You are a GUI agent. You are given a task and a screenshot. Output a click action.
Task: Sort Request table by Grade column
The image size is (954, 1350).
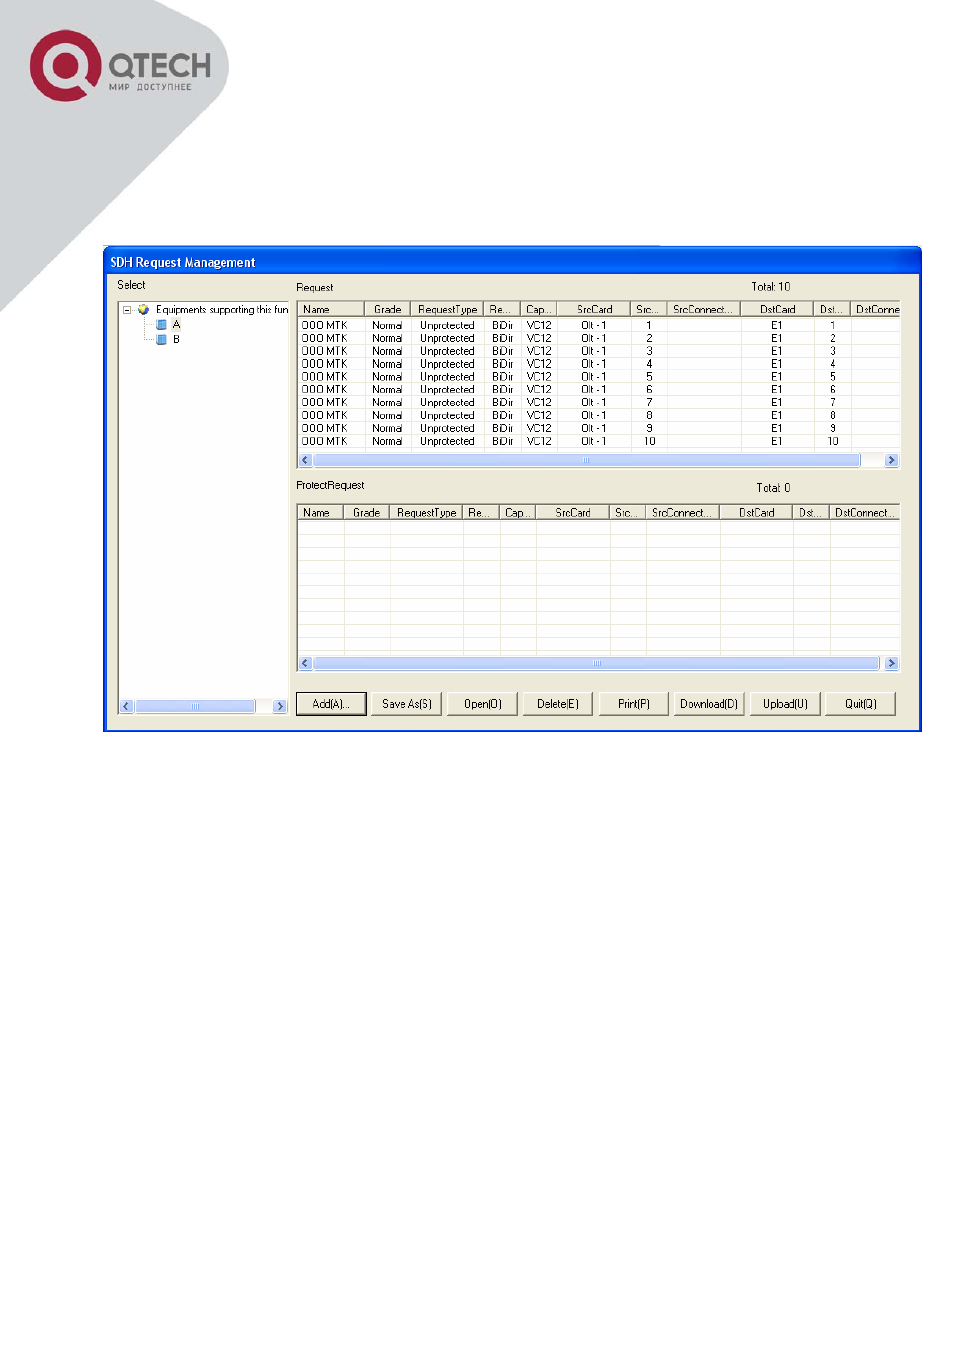[387, 310]
